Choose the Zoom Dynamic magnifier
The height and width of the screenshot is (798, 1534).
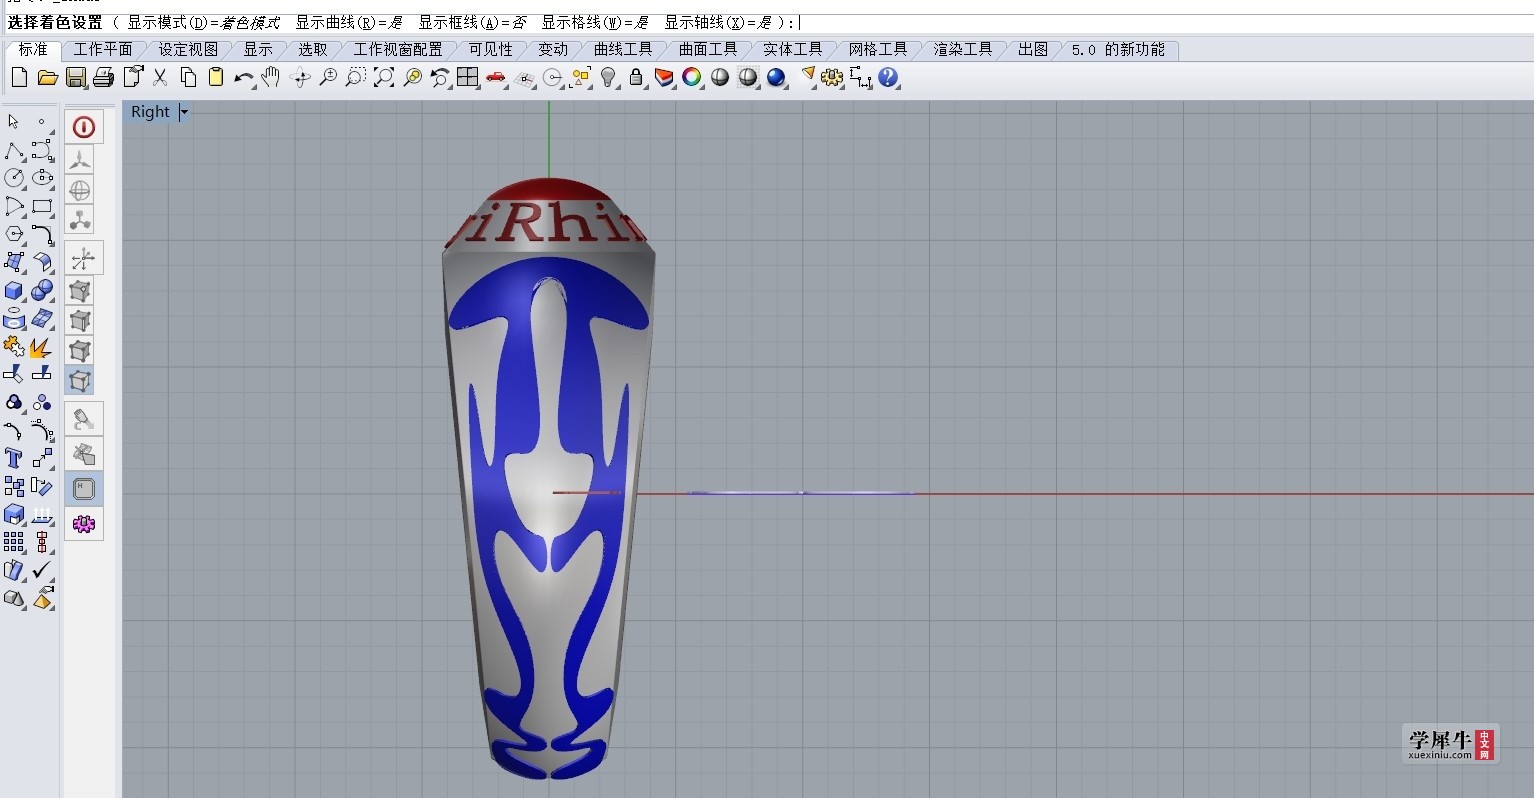point(328,77)
